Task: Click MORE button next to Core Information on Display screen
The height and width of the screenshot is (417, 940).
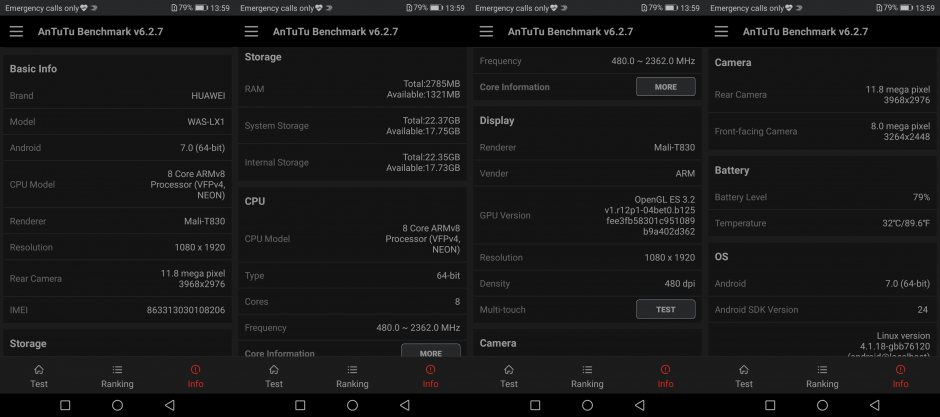Action: [x=665, y=87]
